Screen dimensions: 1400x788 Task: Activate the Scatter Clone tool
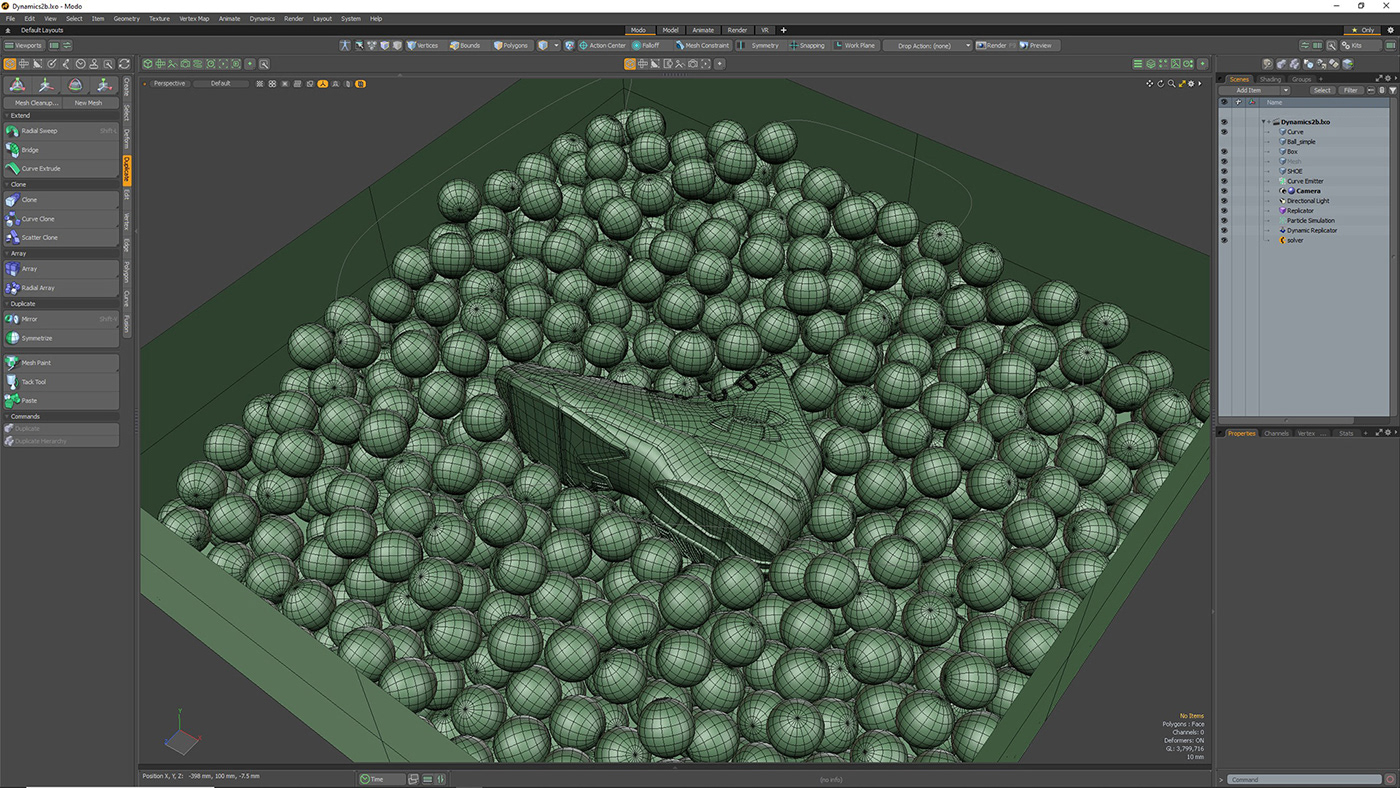point(40,238)
